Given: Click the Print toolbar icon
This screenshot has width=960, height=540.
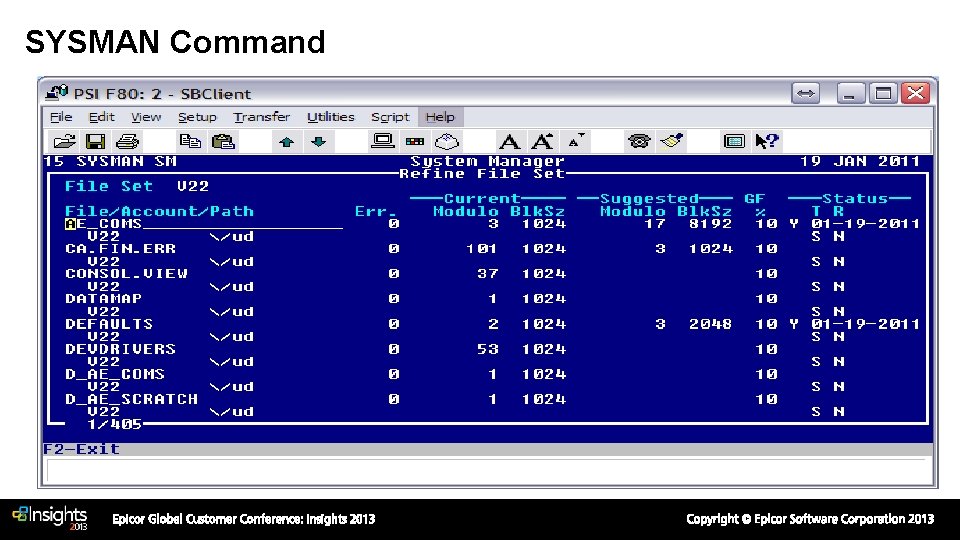Looking at the screenshot, I should 127,141.
